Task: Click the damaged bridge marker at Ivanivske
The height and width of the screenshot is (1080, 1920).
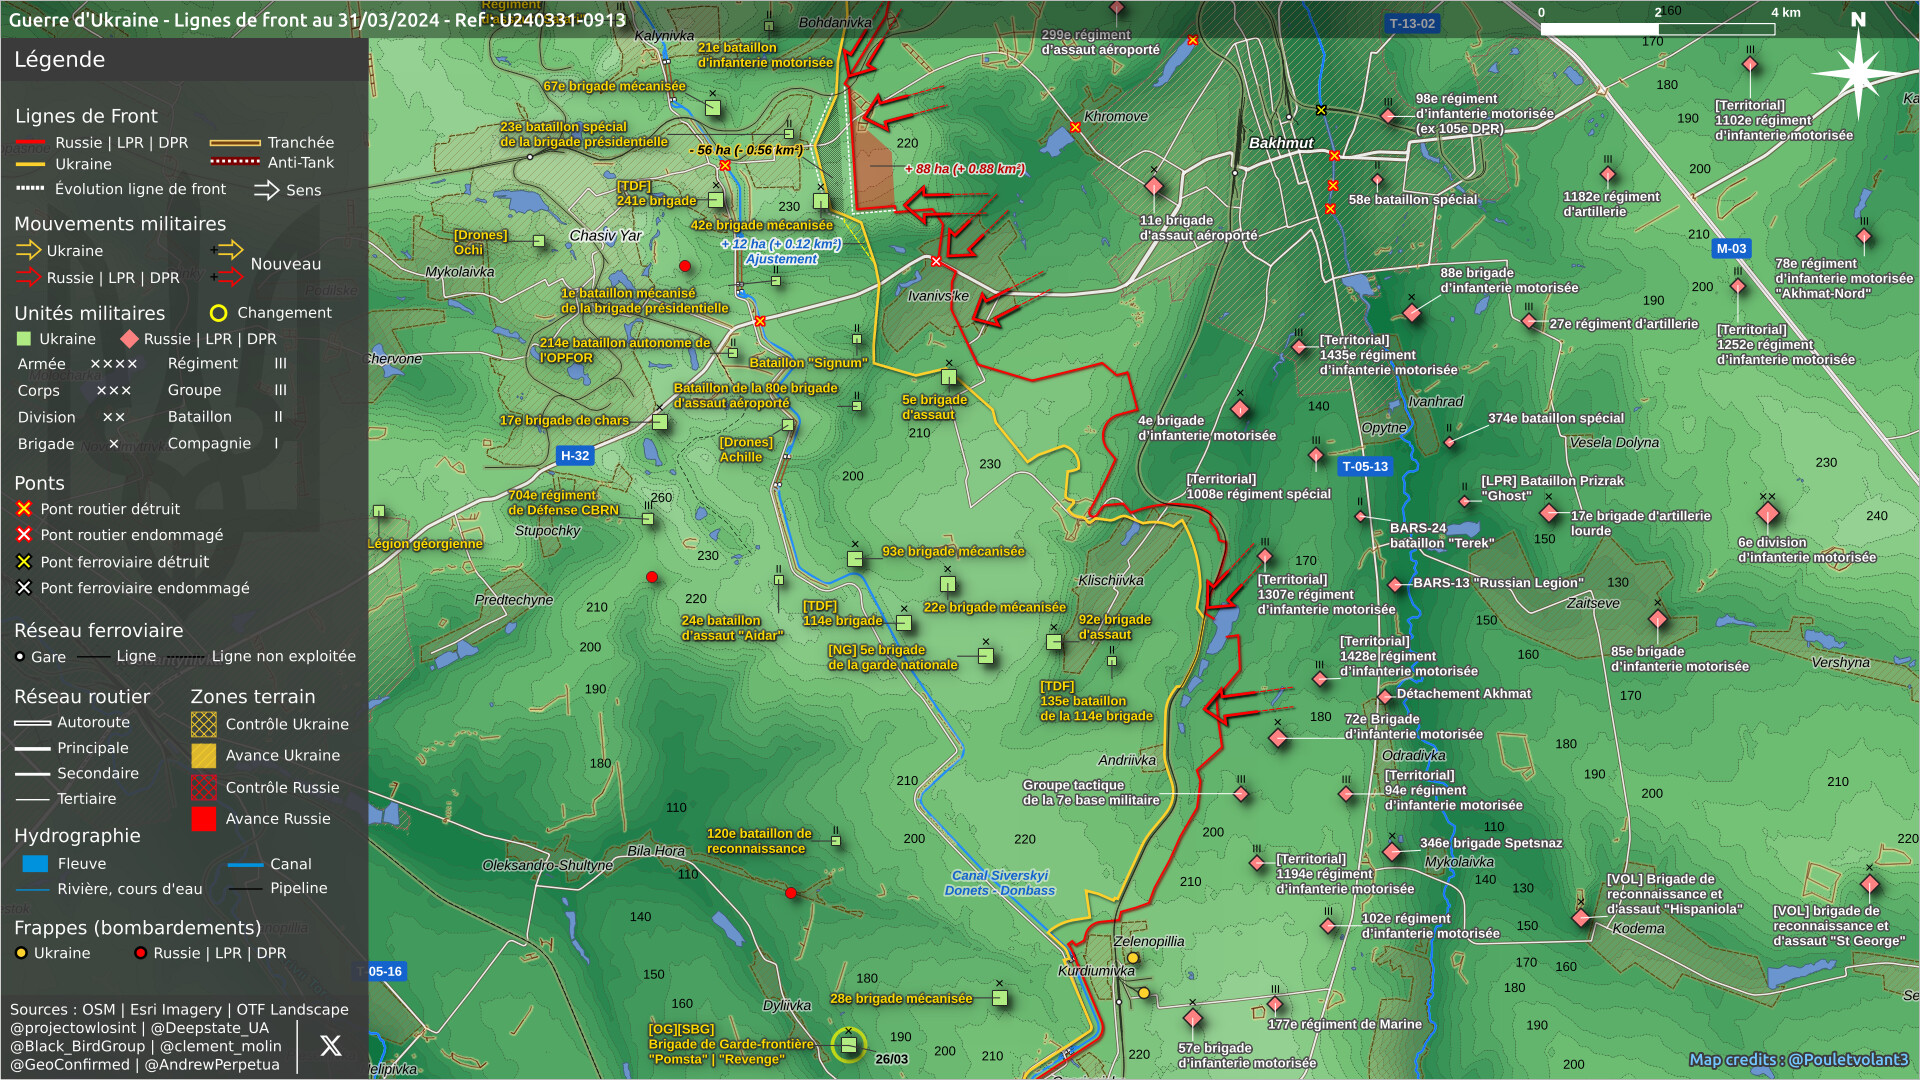Action: pos(936,261)
